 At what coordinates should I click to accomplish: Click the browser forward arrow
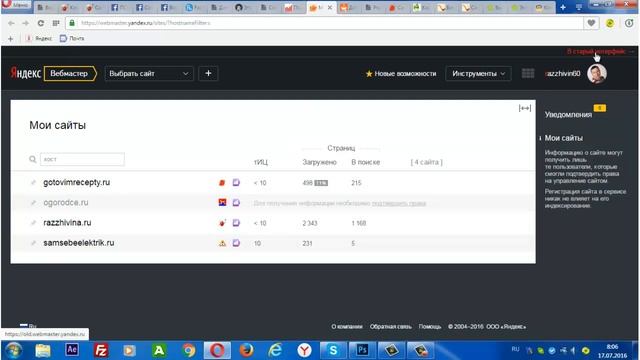tap(26, 23)
